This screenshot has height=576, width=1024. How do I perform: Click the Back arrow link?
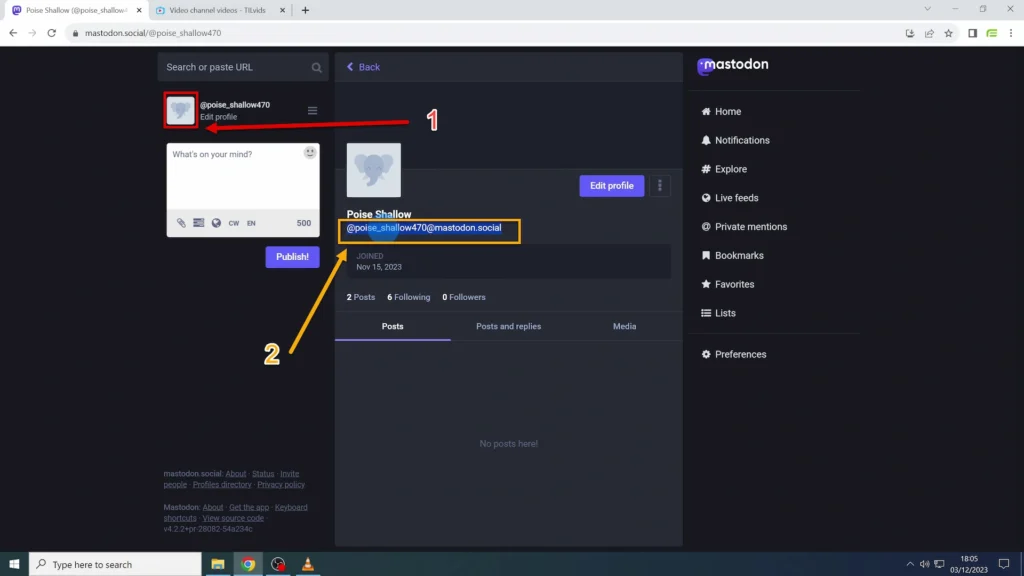click(363, 67)
